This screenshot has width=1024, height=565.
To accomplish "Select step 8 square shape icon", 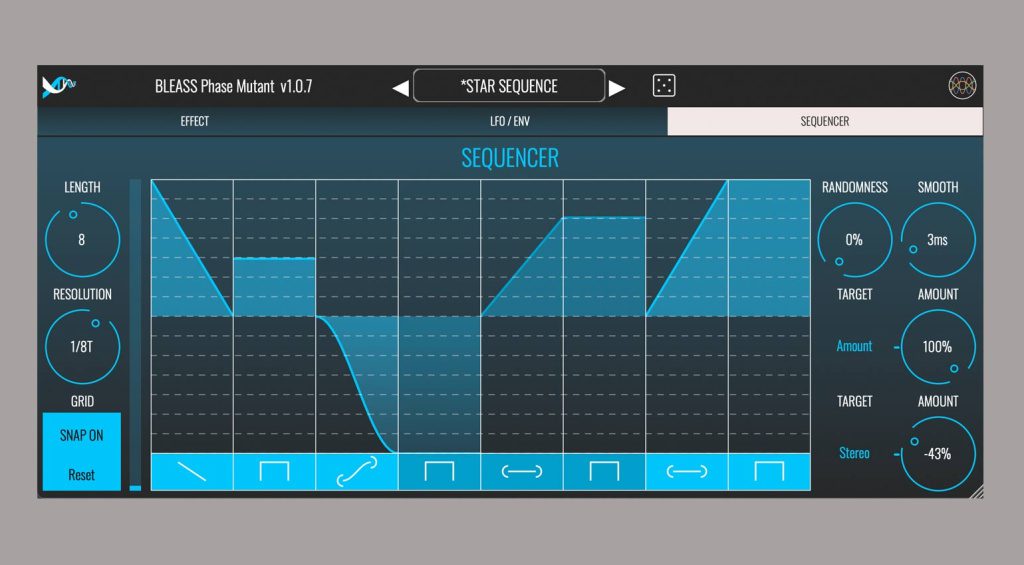I will click(x=769, y=472).
